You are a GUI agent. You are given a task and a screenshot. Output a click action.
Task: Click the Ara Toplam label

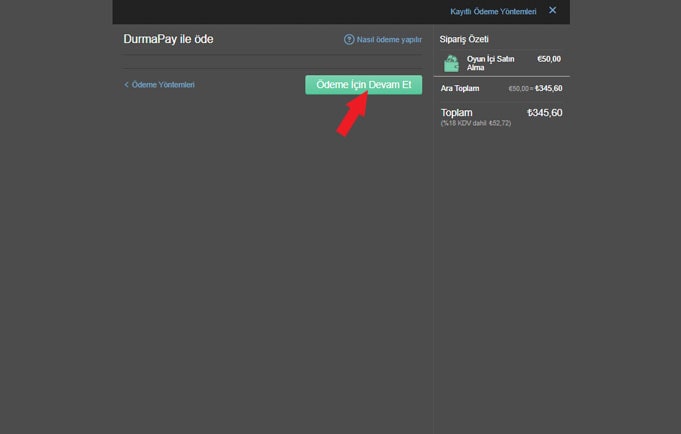(x=460, y=88)
